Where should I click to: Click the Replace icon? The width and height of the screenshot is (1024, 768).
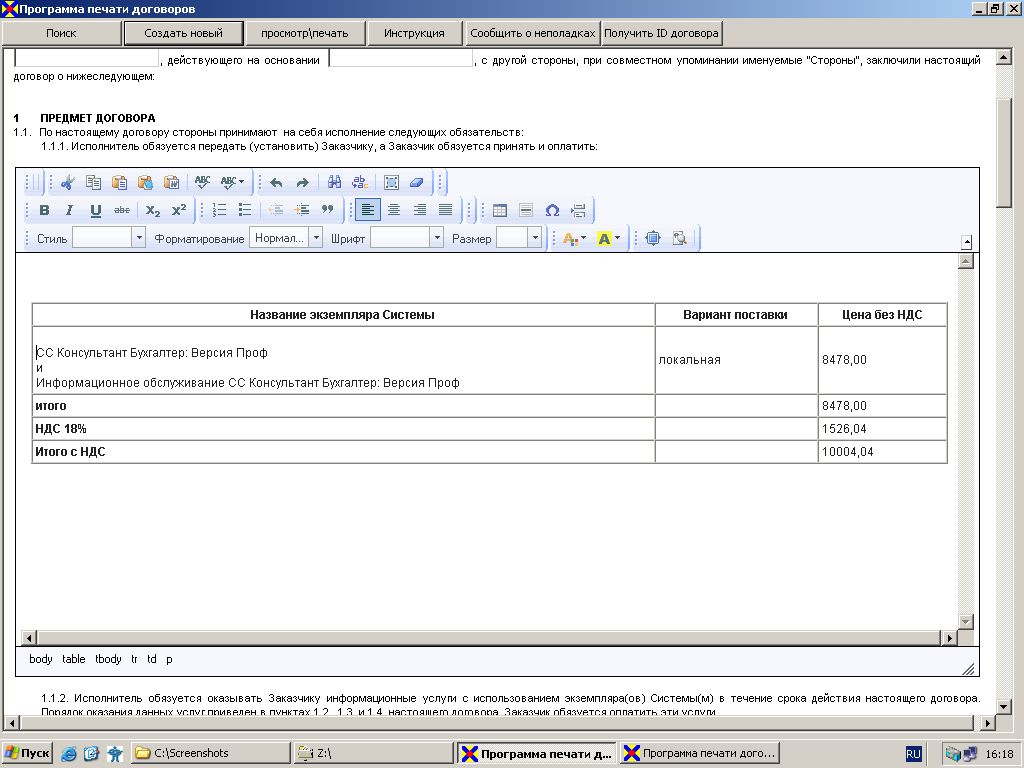click(x=360, y=183)
